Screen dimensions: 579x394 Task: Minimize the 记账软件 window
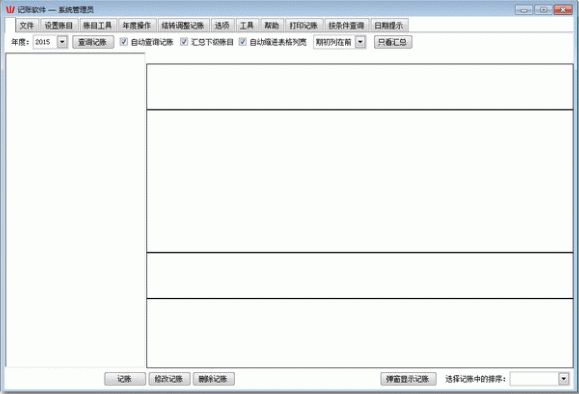tap(524, 10)
